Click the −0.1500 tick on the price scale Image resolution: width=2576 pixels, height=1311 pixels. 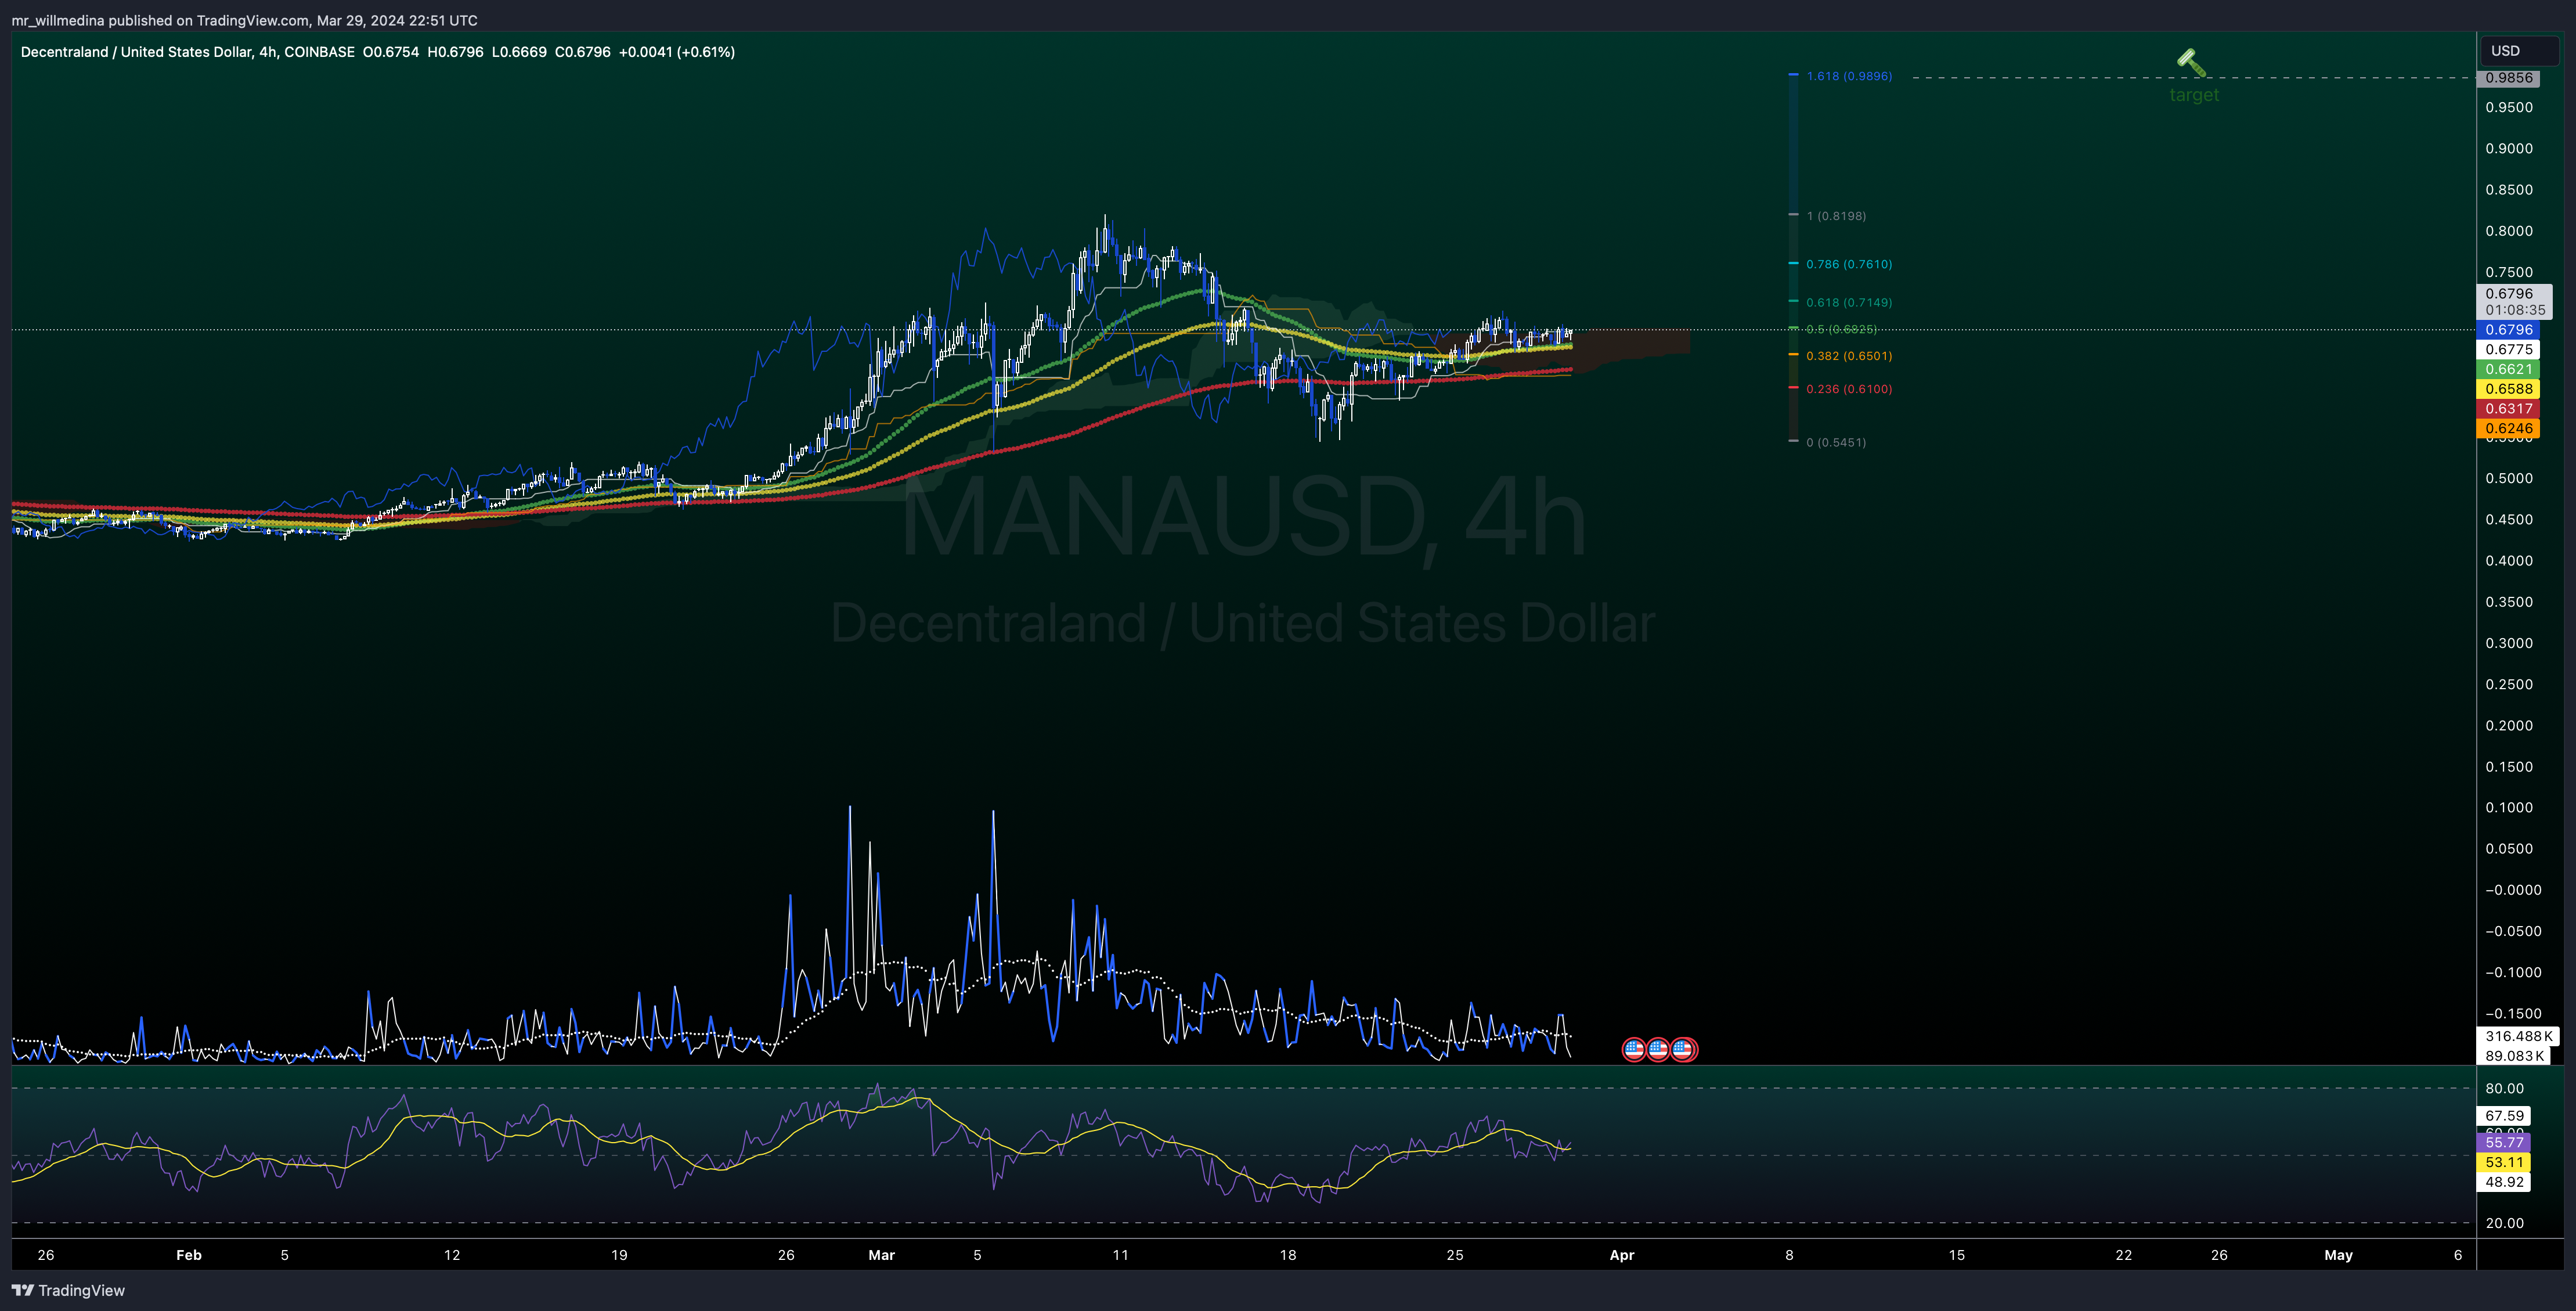tap(2513, 1013)
